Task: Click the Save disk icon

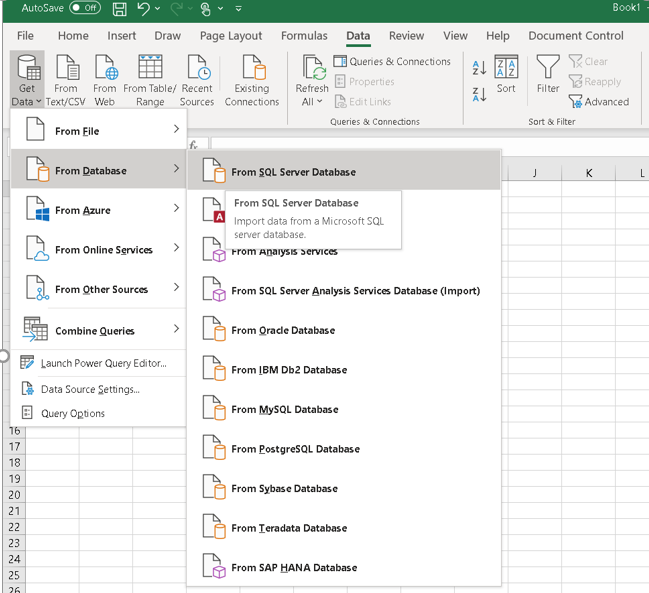Action: (120, 9)
